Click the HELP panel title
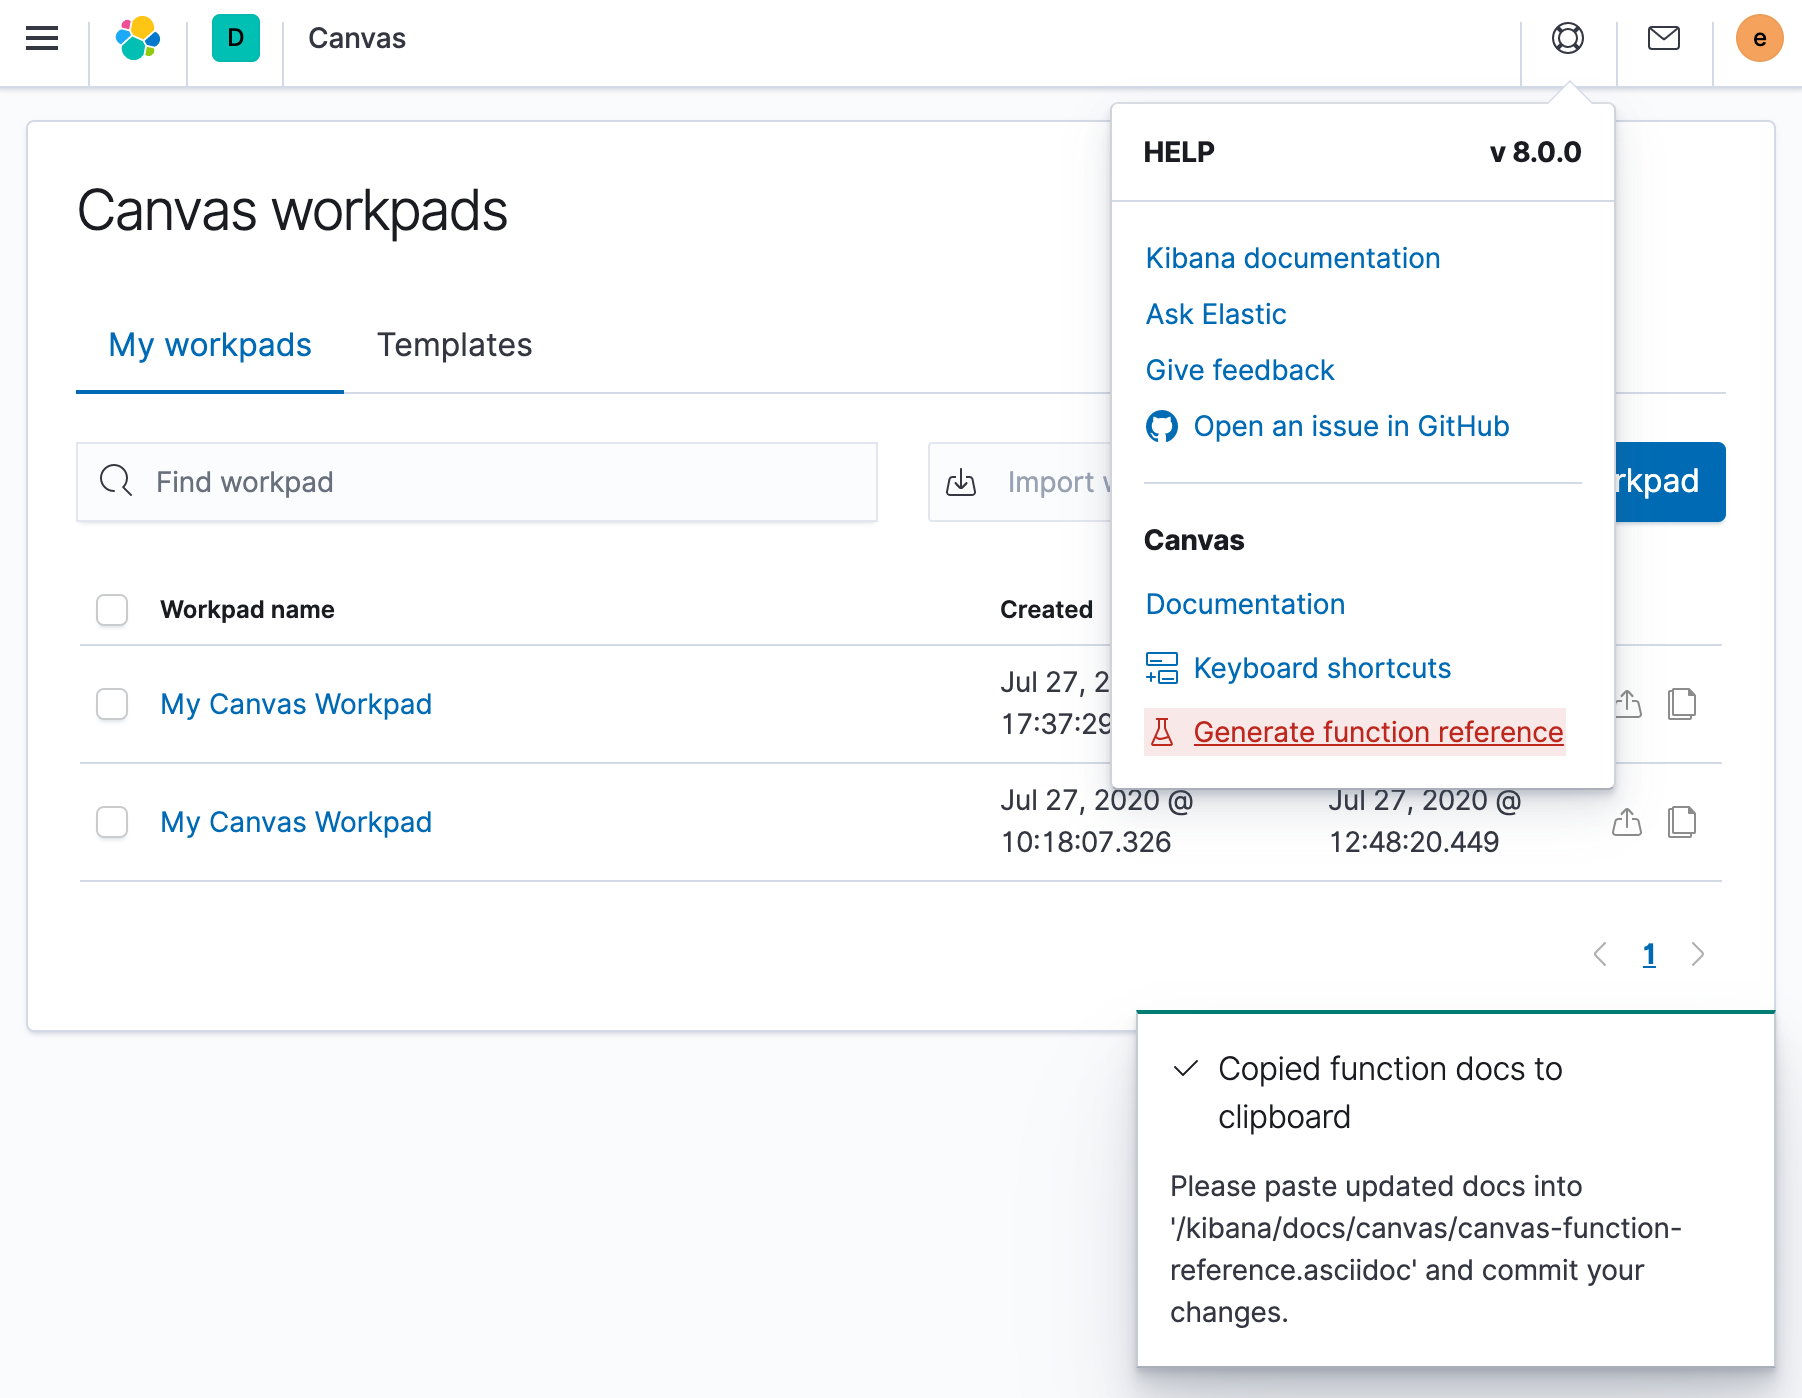The height and width of the screenshot is (1398, 1802). 1179,152
